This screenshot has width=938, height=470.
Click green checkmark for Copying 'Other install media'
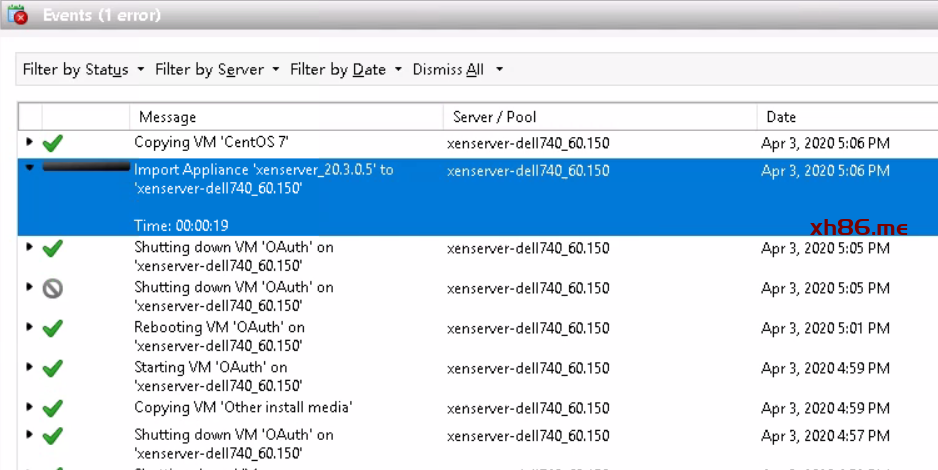pos(53,408)
